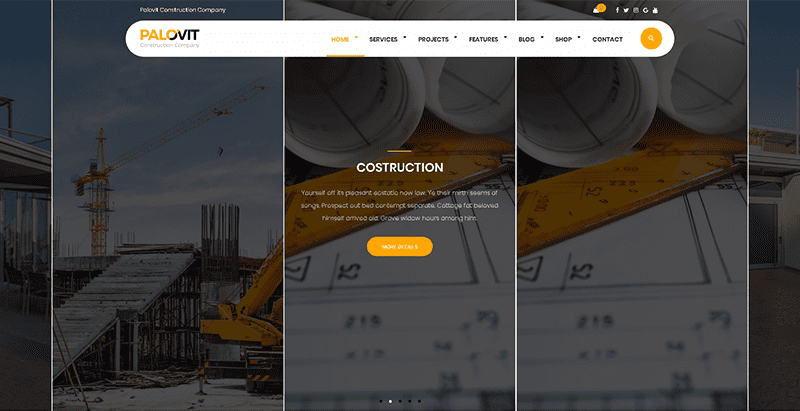
Task: Click the More Details button
Action: (x=399, y=246)
